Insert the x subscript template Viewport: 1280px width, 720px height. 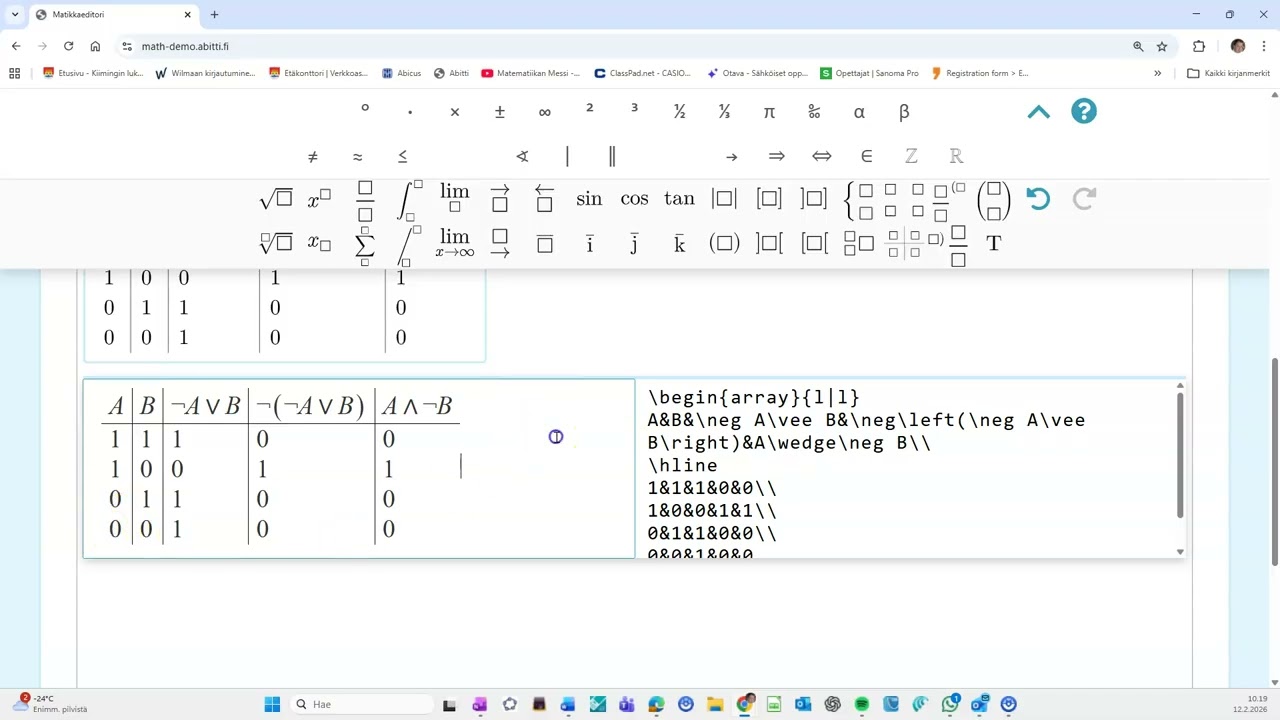[x=319, y=243]
